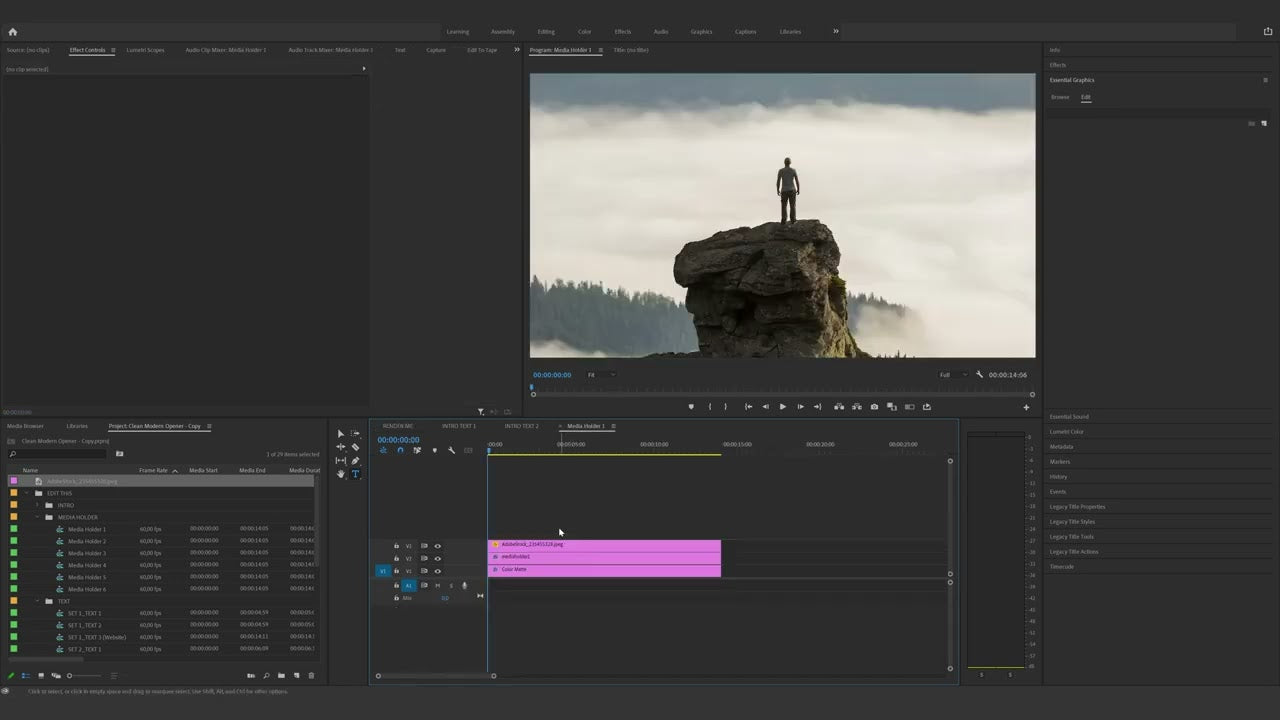This screenshot has width=1280, height=720.
Task: Choose the Razor tool
Action: pos(355,447)
